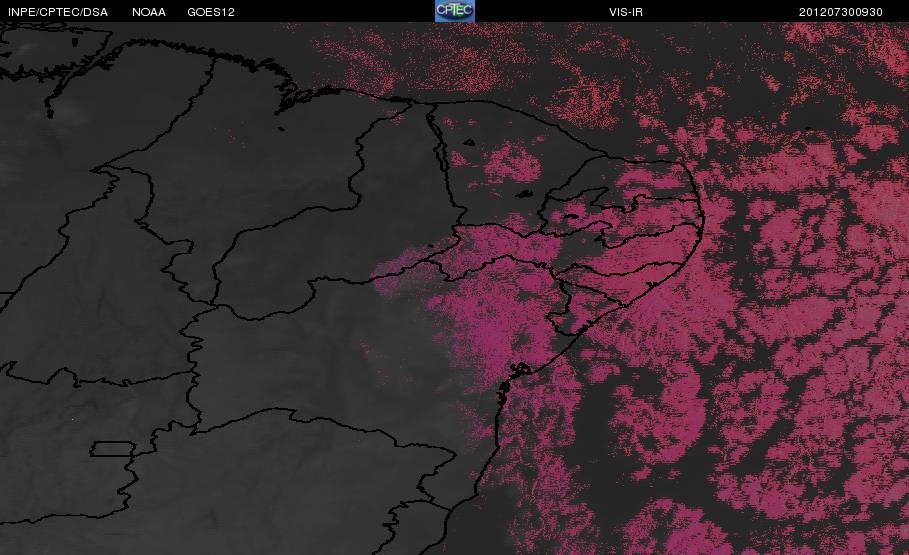Click the CPTEC logo in header

[455, 11]
